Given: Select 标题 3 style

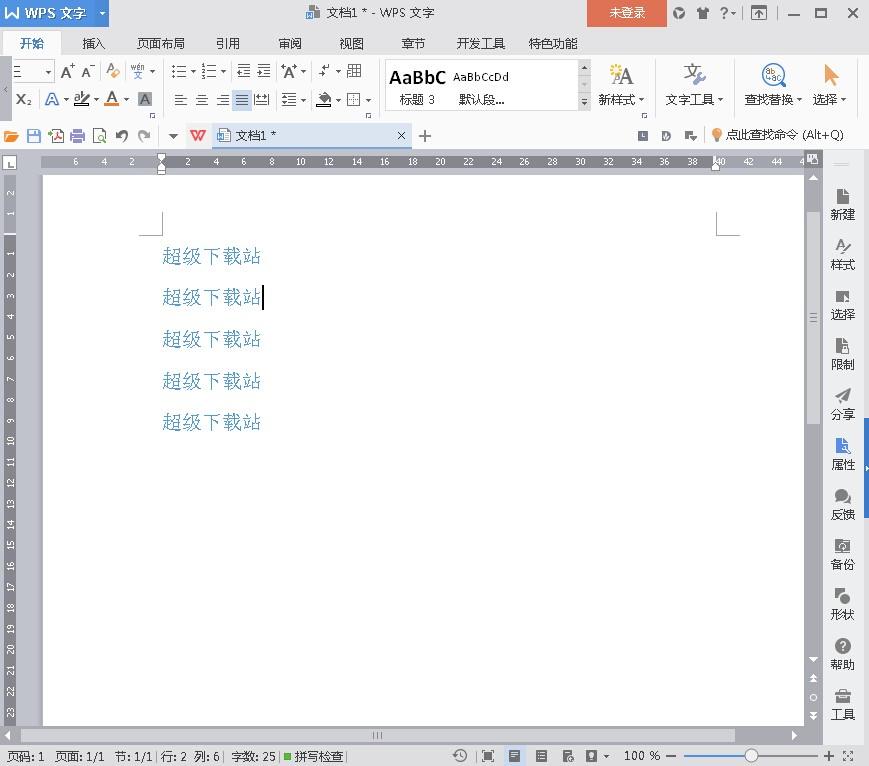Looking at the screenshot, I should click(417, 86).
